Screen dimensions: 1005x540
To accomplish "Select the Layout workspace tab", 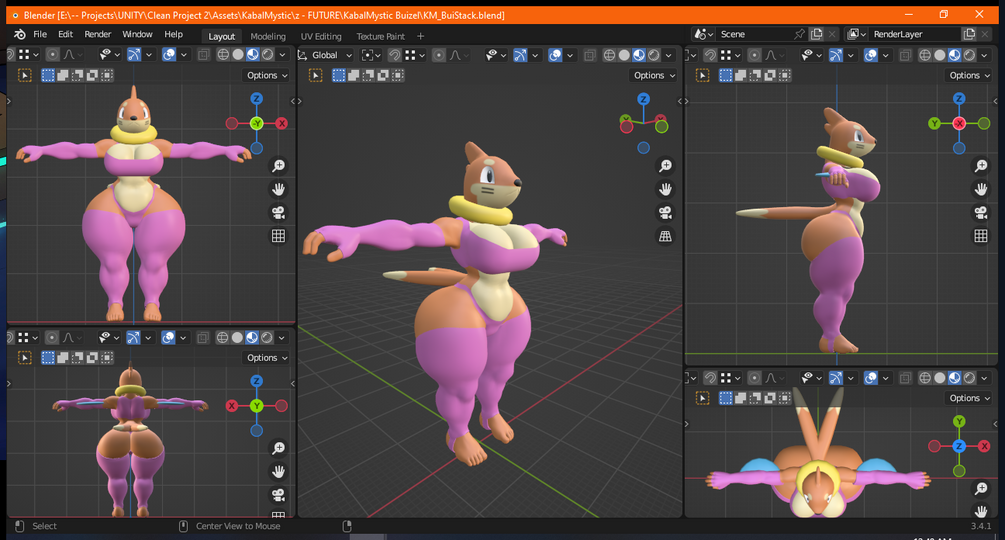I will tap(221, 37).
